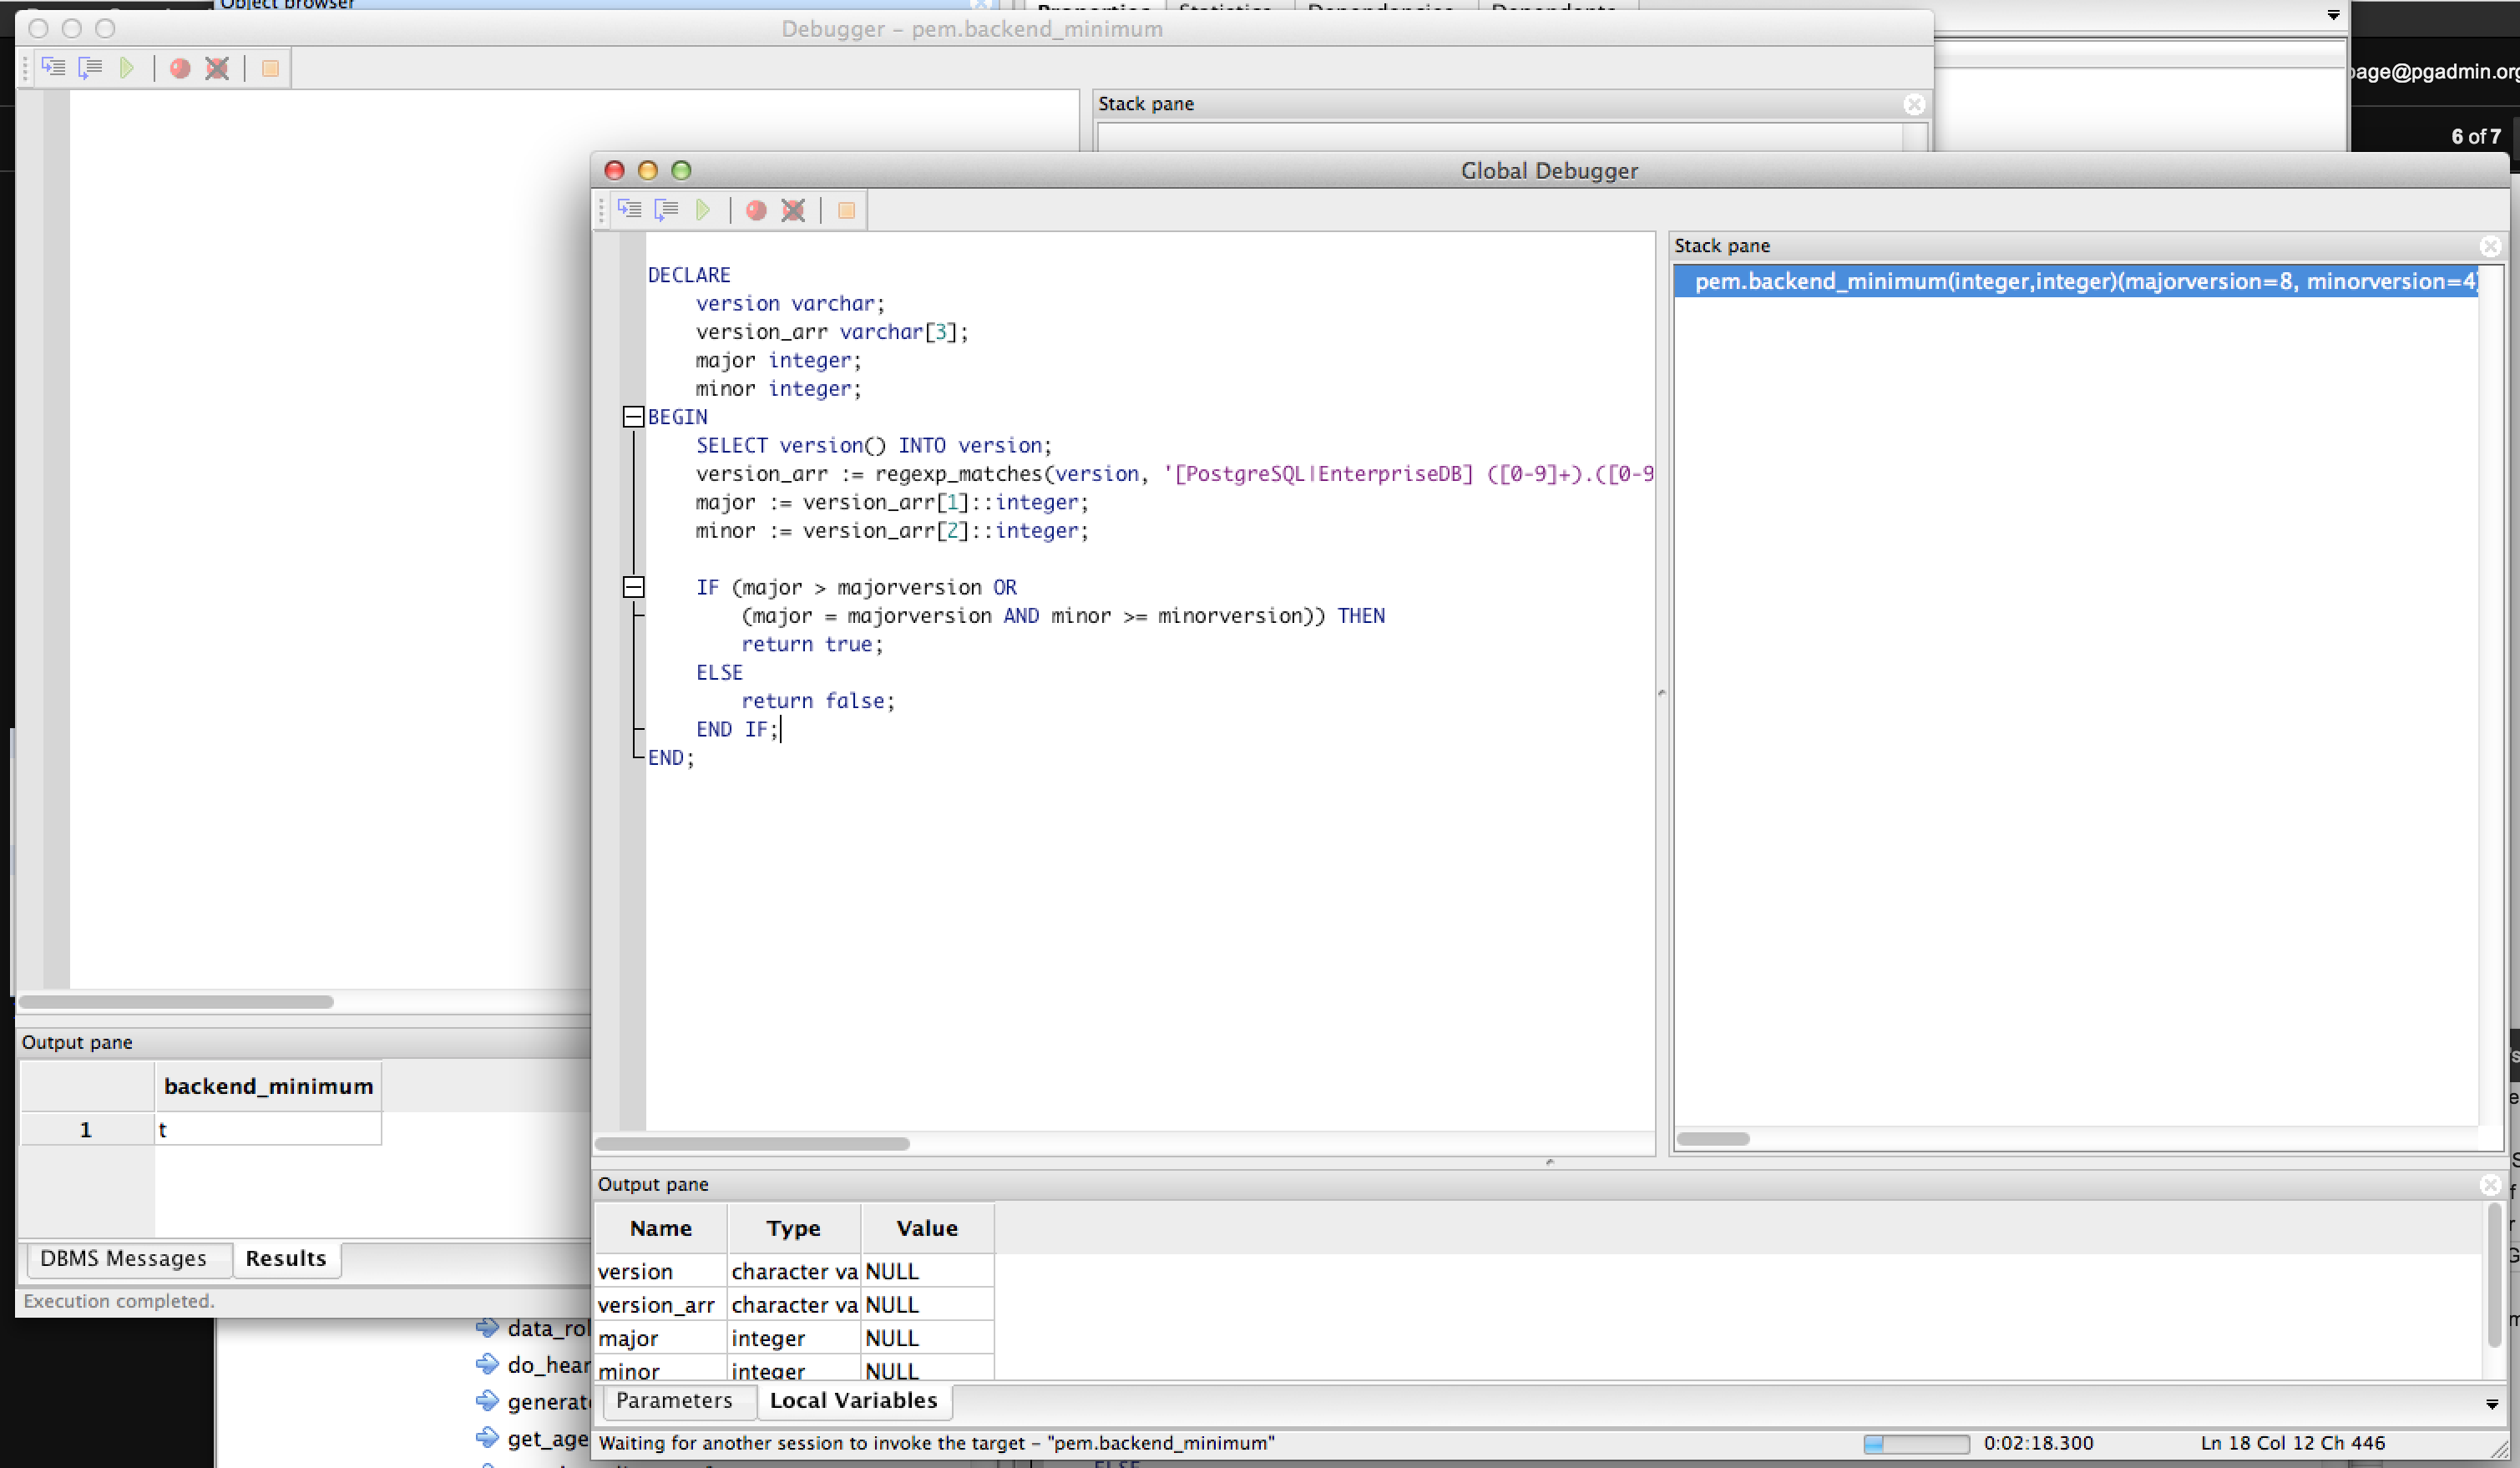Select the Results tab
Image resolution: width=2520 pixels, height=1468 pixels.
286,1258
